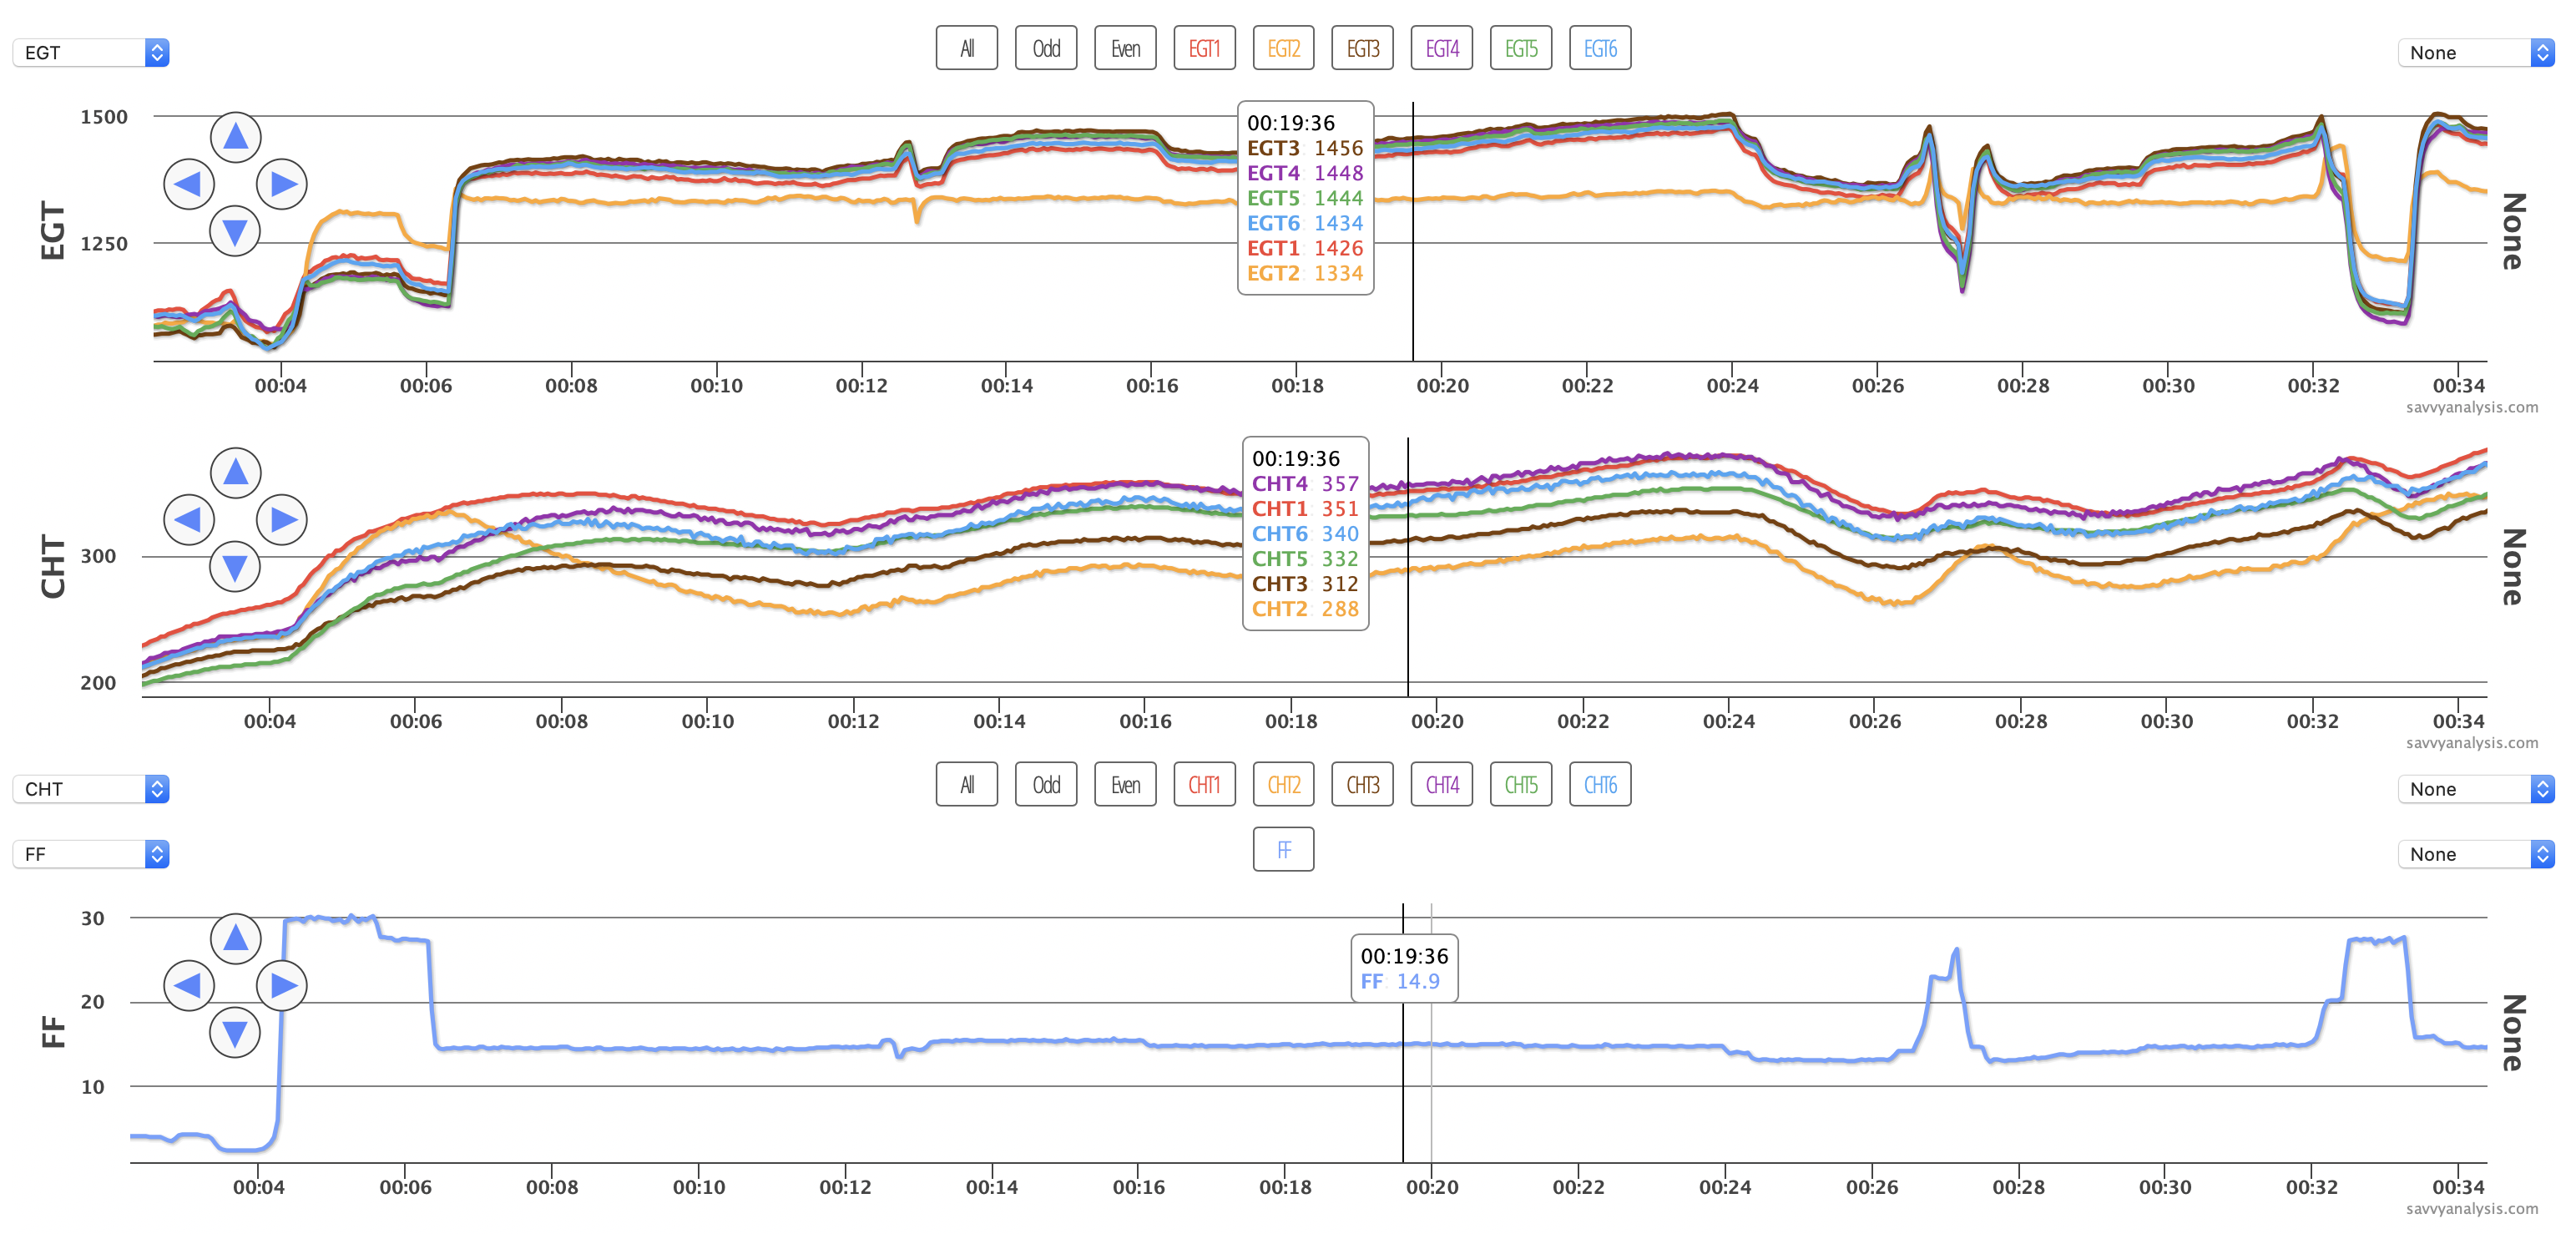Screen dimensions: 2576x1234
Task: Click the CHT4 357 tooltip value
Action: pos(1305,483)
